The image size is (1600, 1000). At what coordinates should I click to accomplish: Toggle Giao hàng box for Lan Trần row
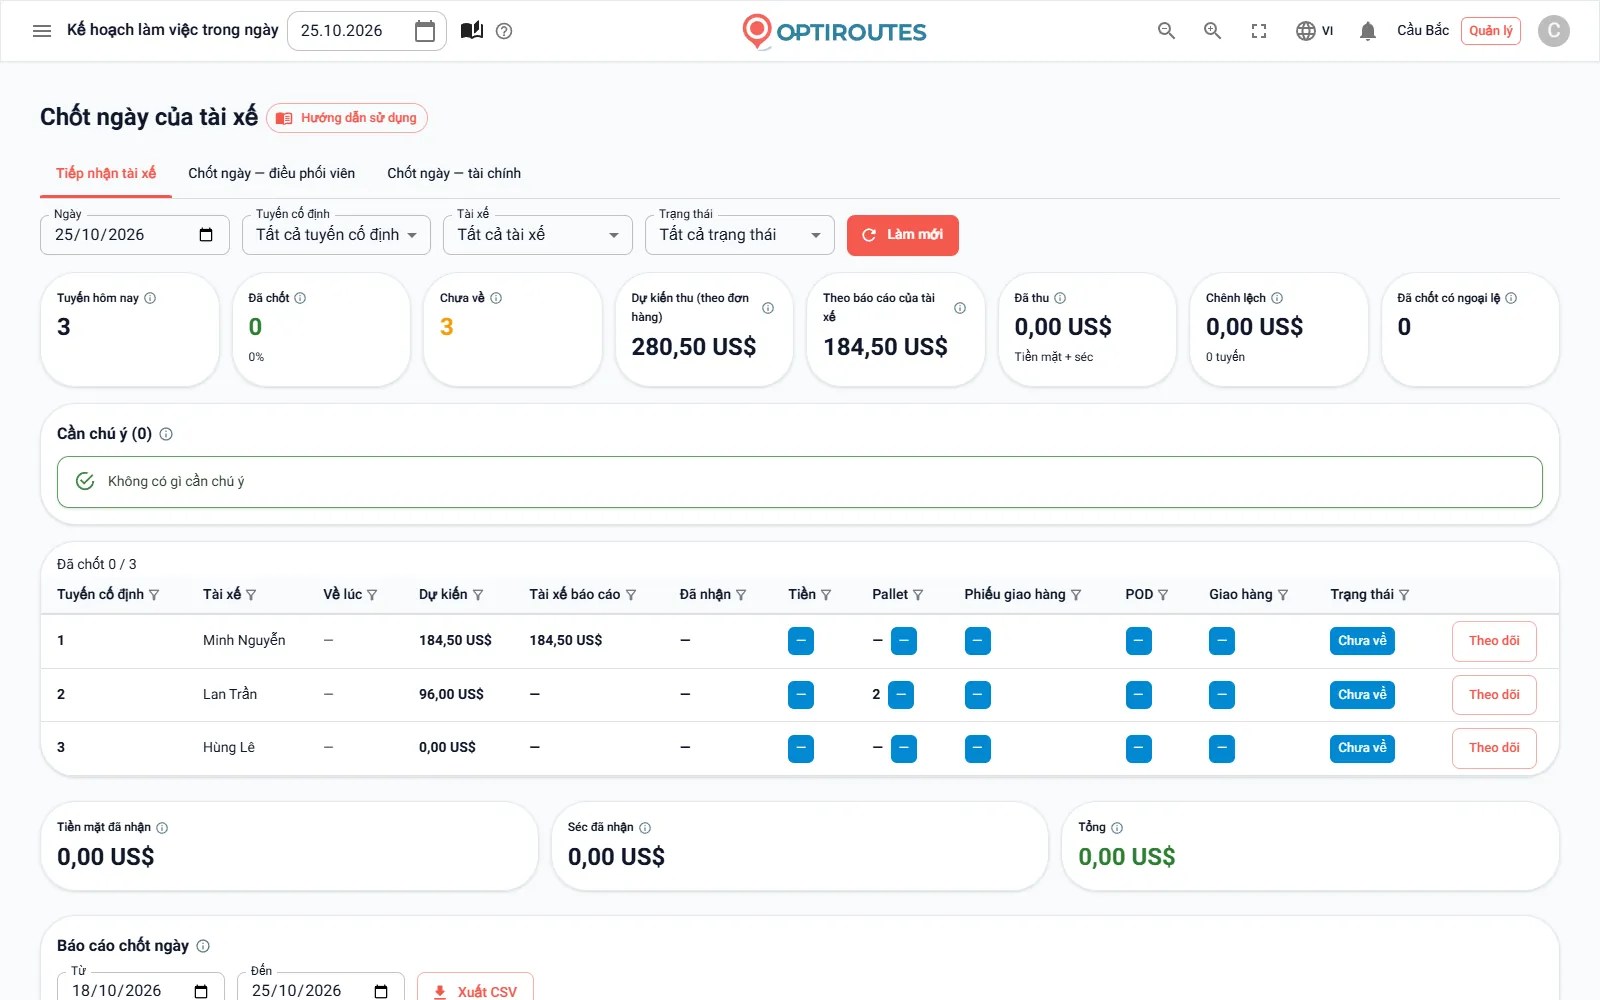click(x=1222, y=695)
